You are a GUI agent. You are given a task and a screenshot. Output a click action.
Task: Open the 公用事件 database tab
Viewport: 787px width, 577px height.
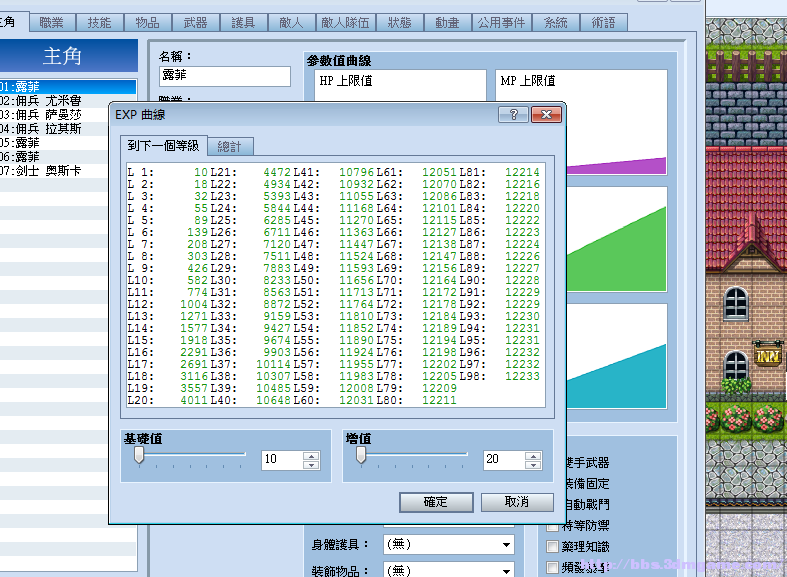pos(501,23)
